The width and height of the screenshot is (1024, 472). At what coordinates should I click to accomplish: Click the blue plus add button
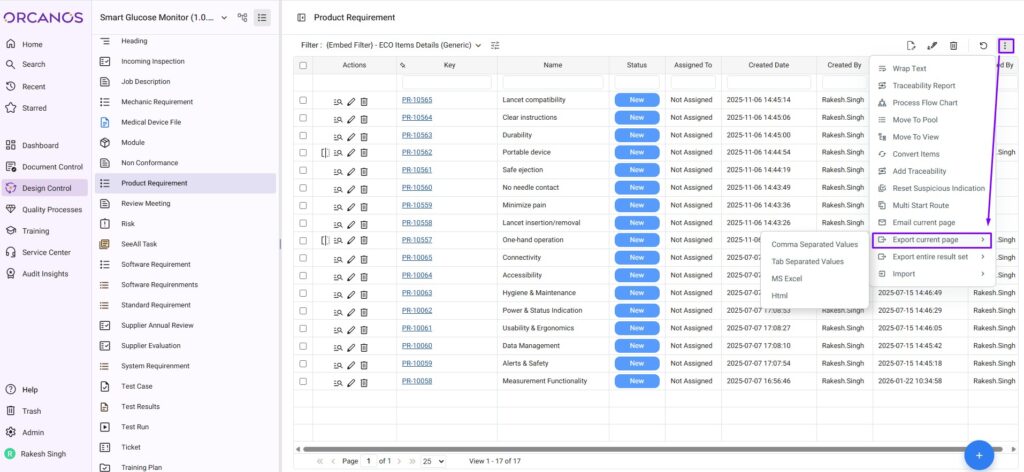(978, 454)
